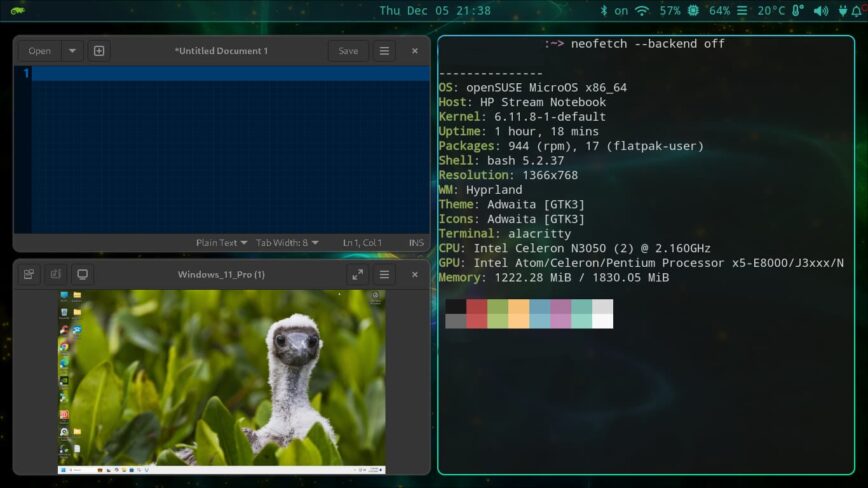The width and height of the screenshot is (868, 488).
Task: Expand the dropdown arrow beside Open
Action: tap(72, 51)
